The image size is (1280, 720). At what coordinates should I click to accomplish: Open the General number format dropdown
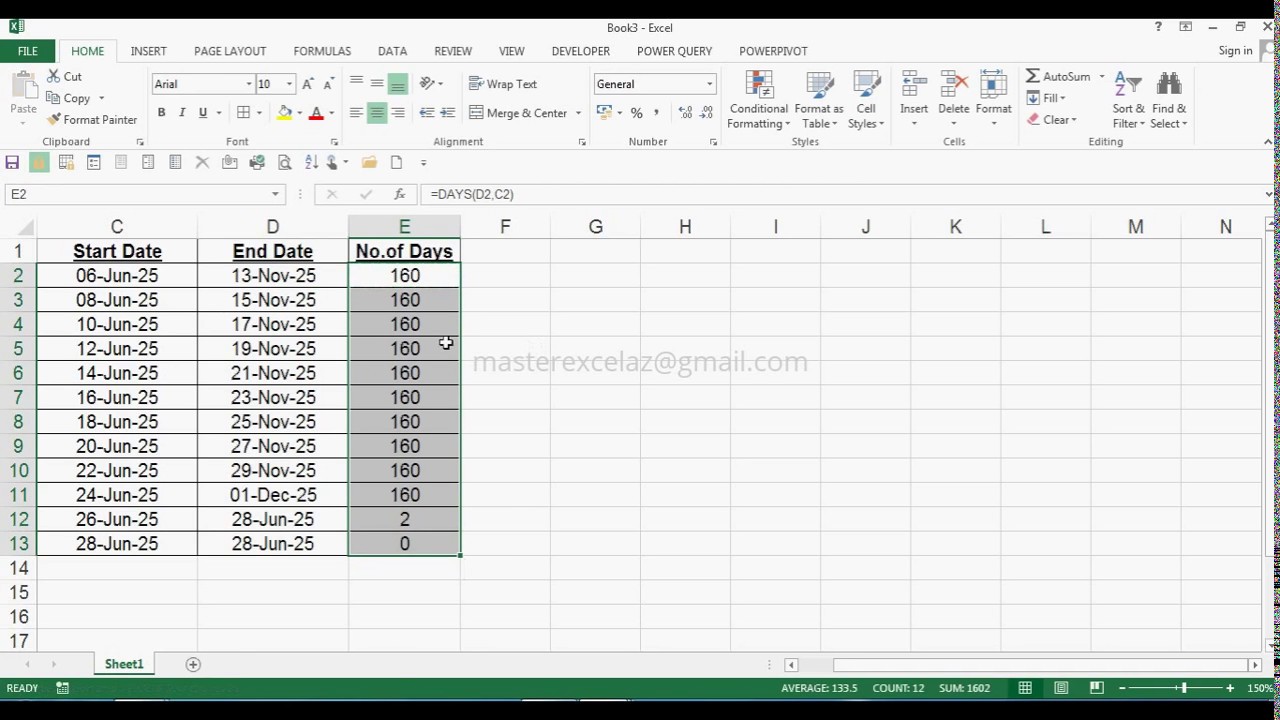(x=710, y=84)
